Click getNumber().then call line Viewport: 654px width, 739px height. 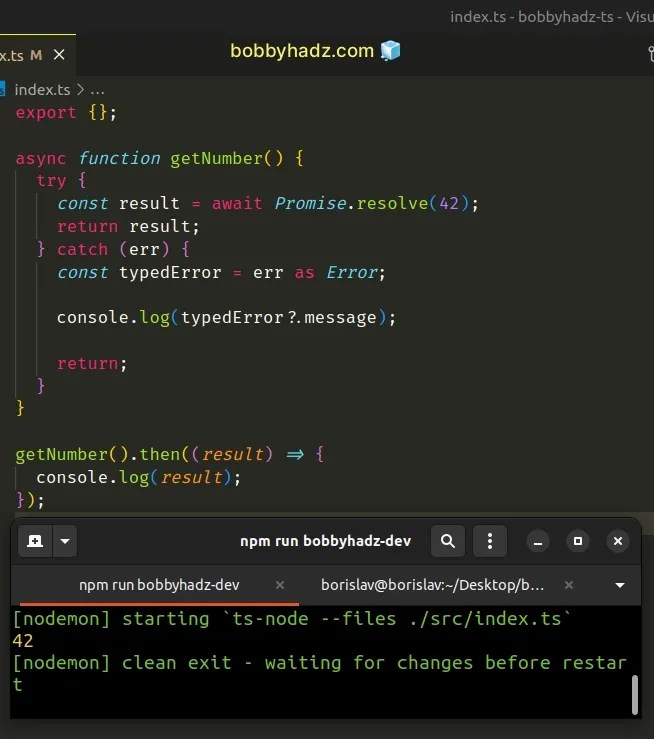coord(170,454)
